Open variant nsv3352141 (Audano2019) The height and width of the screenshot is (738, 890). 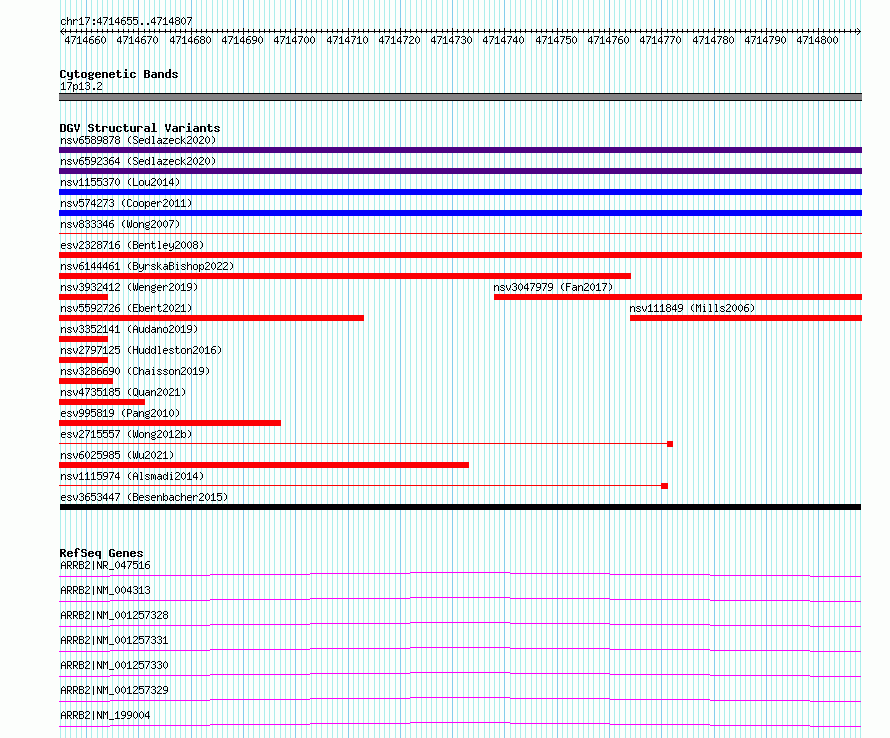(x=129, y=329)
